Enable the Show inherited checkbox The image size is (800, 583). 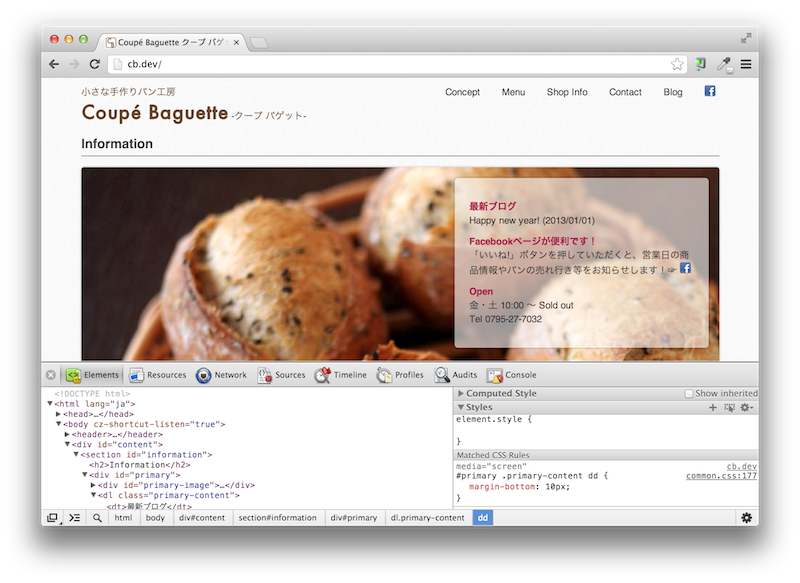coord(689,393)
